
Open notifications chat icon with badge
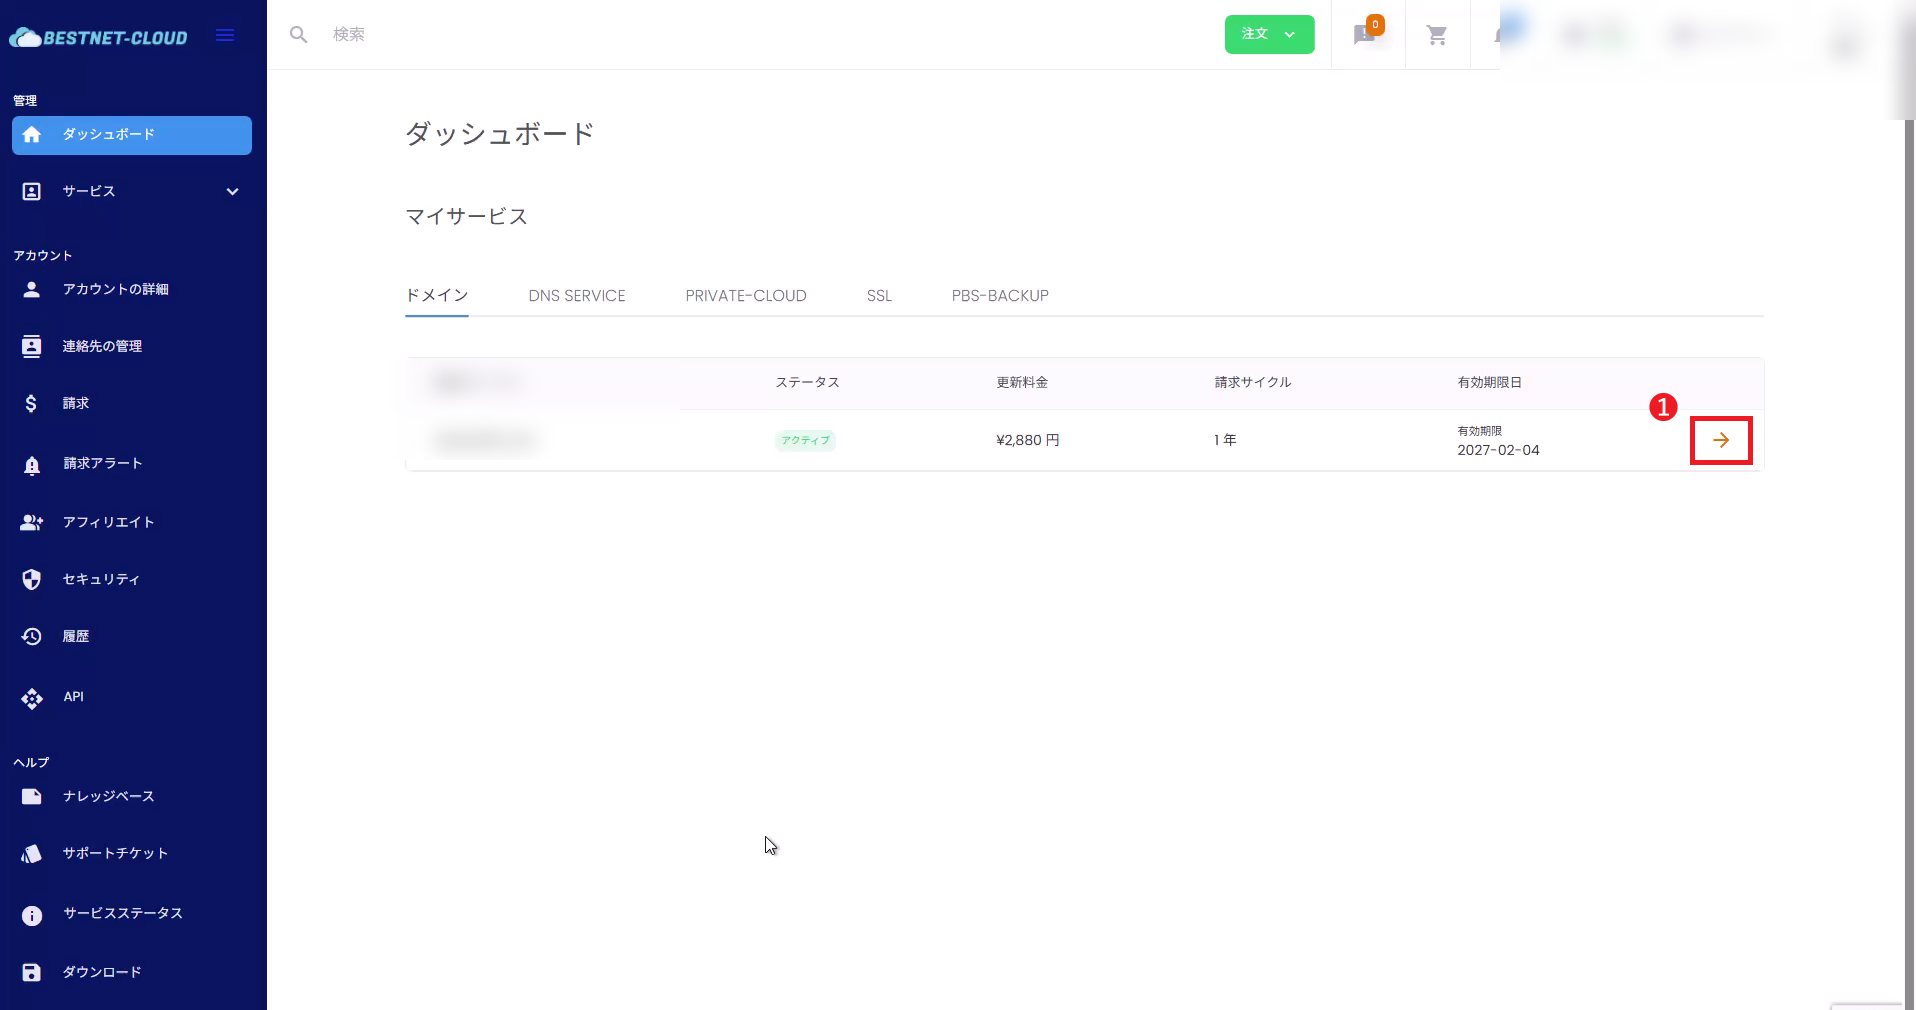(x=1365, y=35)
